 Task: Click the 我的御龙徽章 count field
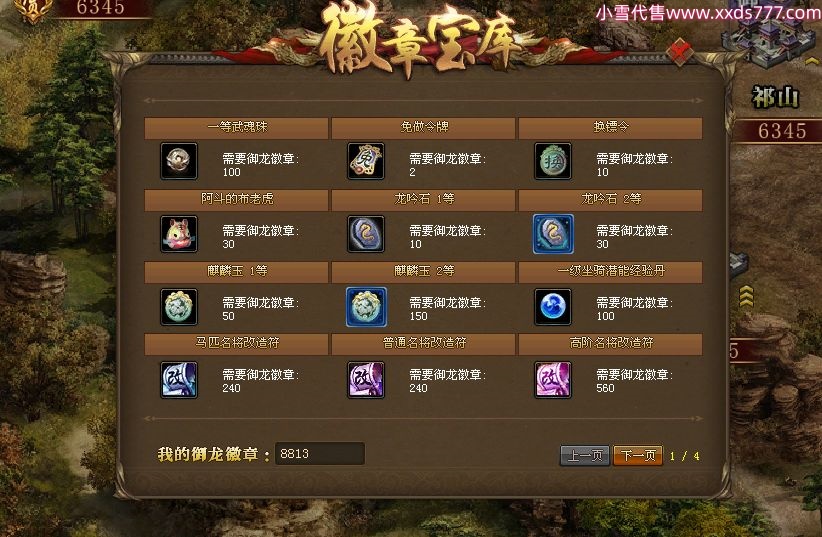319,454
